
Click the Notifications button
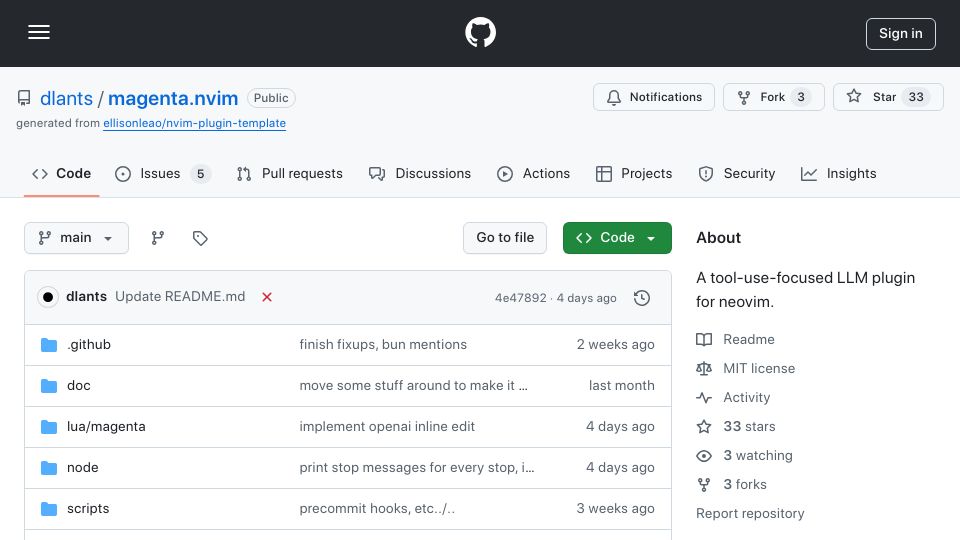click(x=653, y=97)
